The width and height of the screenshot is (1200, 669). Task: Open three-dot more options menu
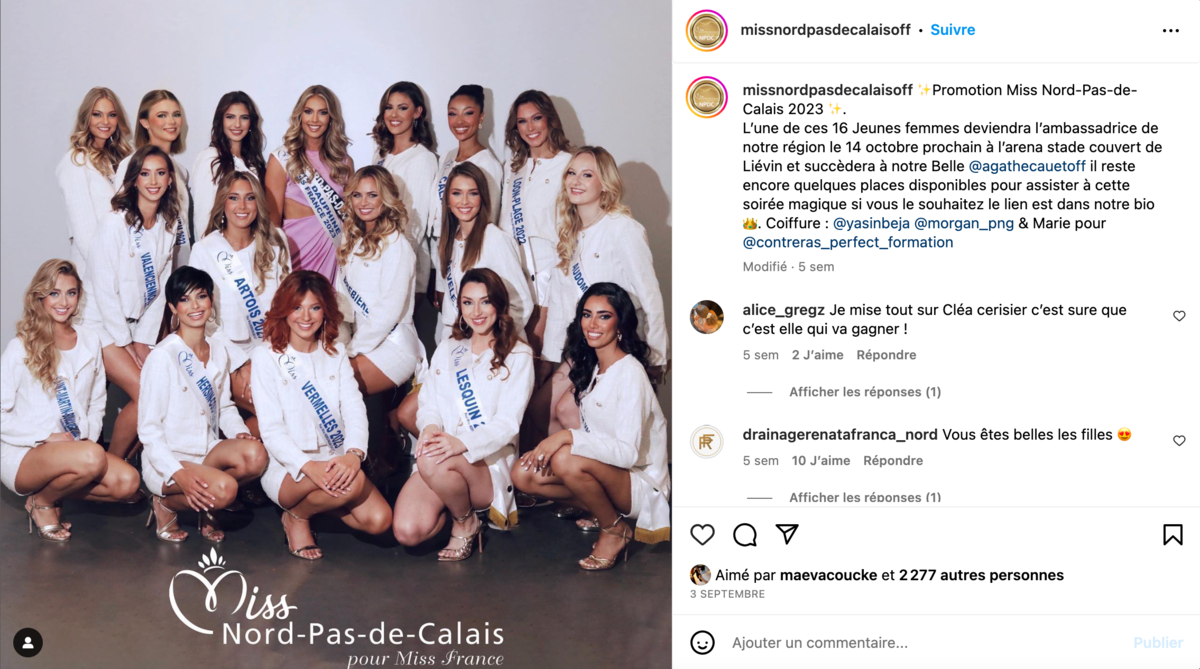(x=1170, y=31)
